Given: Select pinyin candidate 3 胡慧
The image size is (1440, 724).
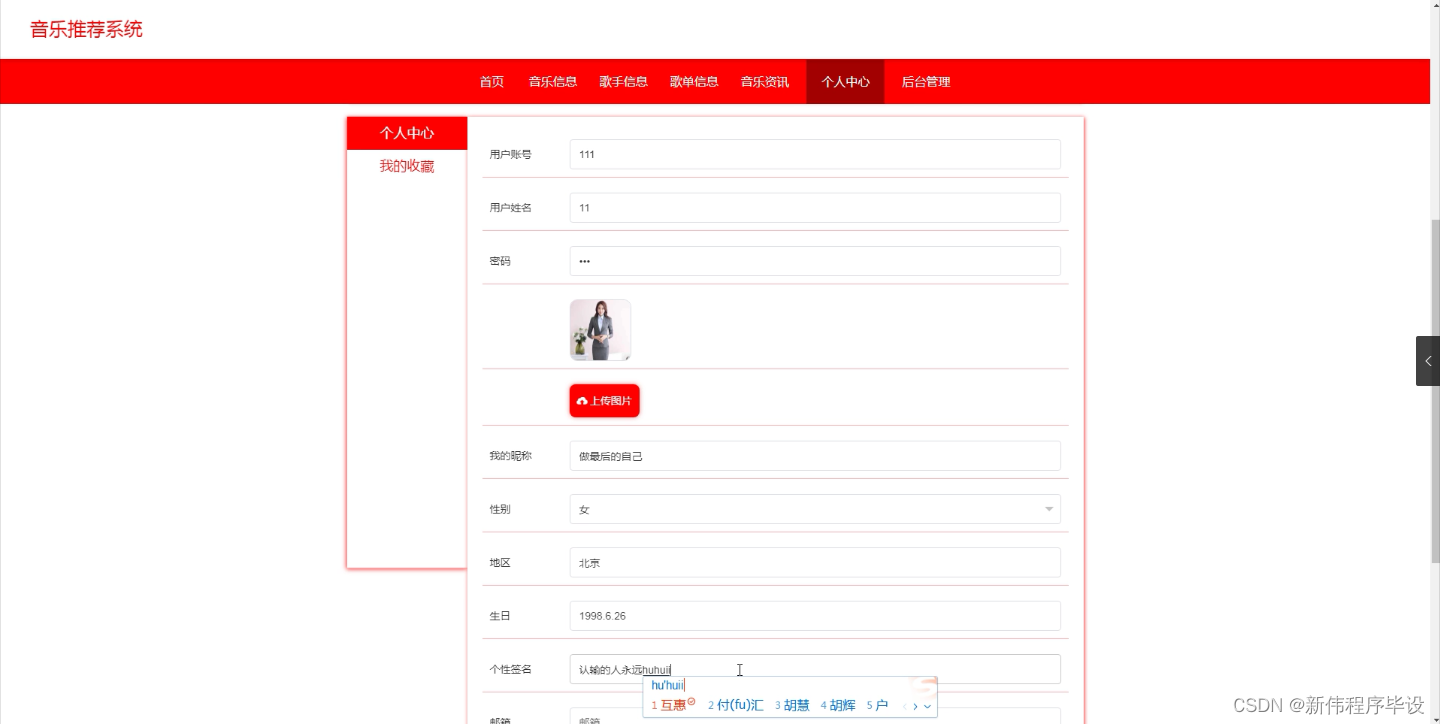Looking at the screenshot, I should tap(793, 704).
